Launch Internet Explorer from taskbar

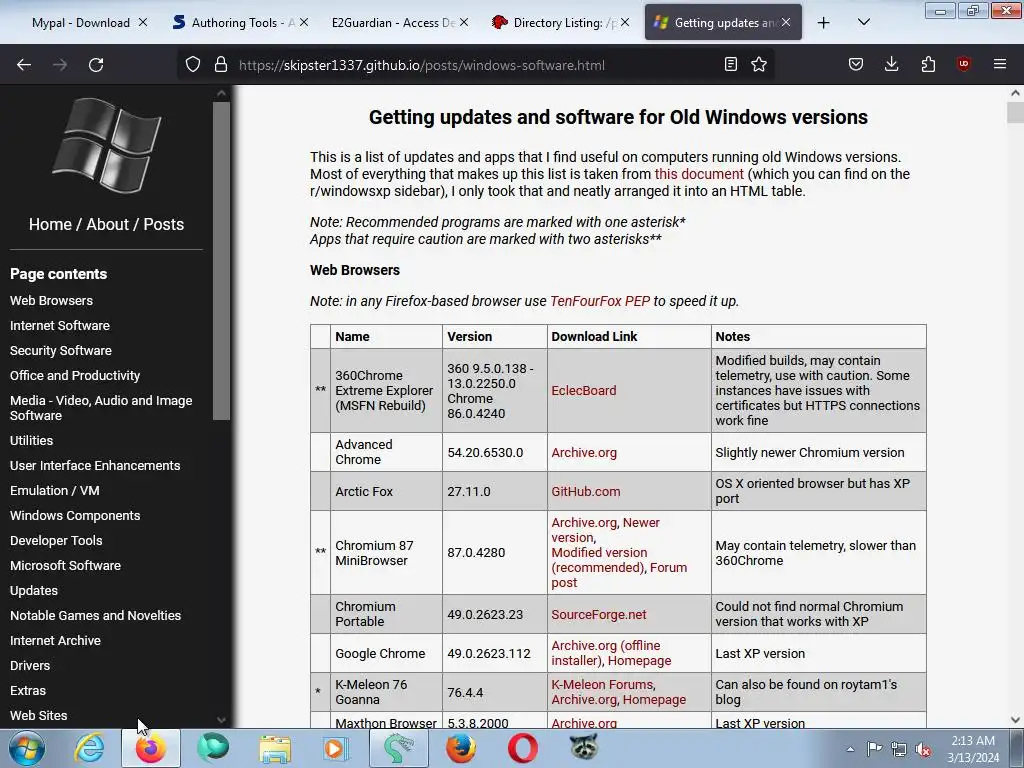[x=89, y=748]
